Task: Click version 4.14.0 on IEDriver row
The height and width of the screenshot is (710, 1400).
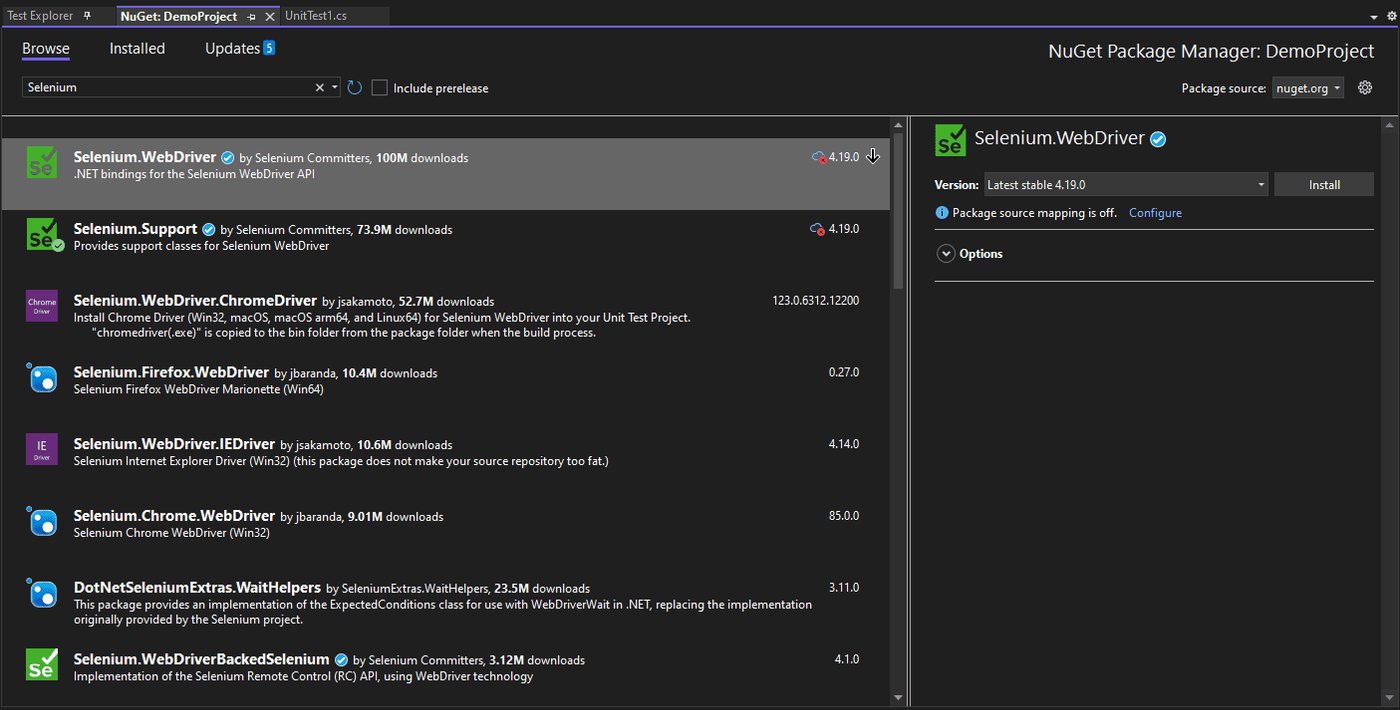Action: point(844,444)
